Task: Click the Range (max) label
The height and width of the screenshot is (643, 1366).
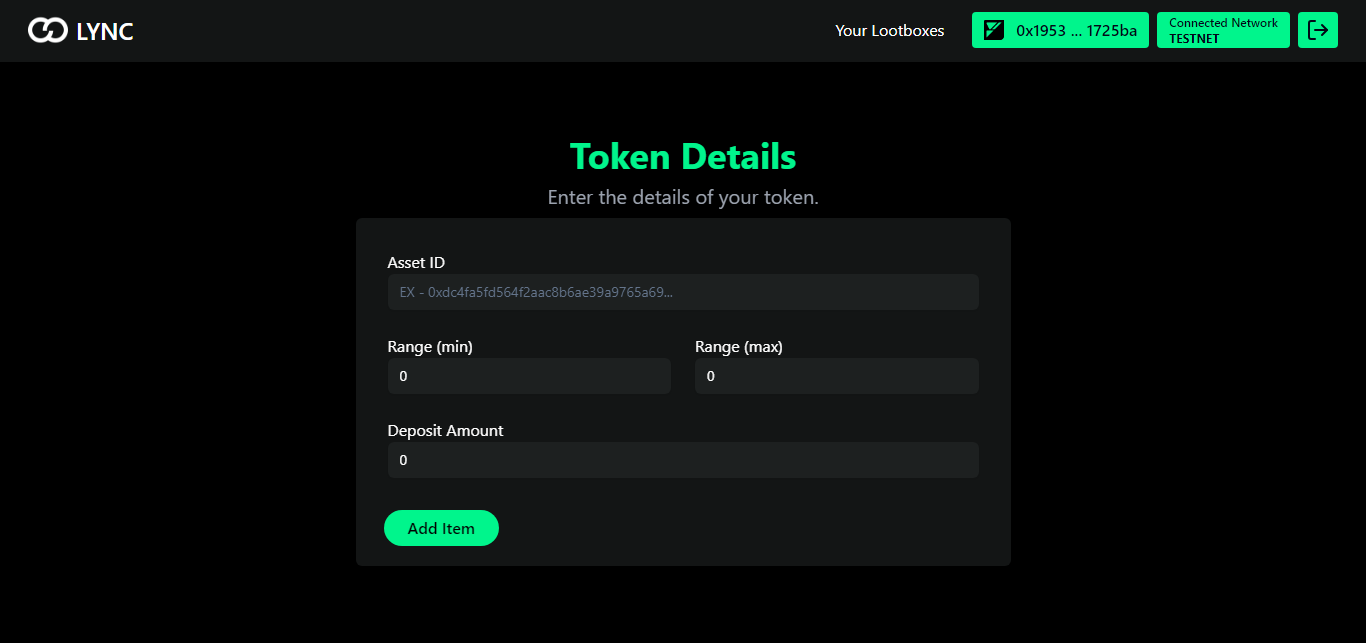Action: click(739, 346)
